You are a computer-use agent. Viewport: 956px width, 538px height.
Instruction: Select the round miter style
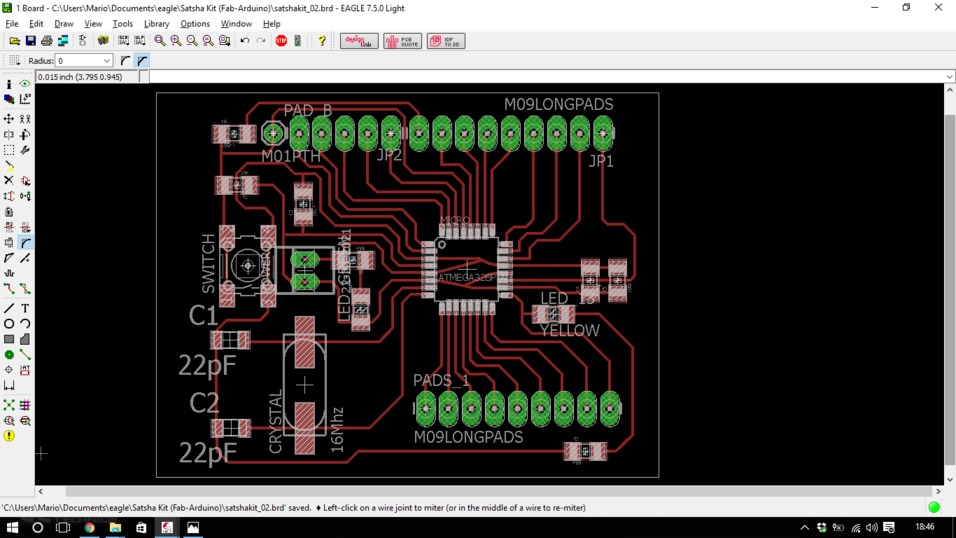pyautogui.click(x=126, y=60)
